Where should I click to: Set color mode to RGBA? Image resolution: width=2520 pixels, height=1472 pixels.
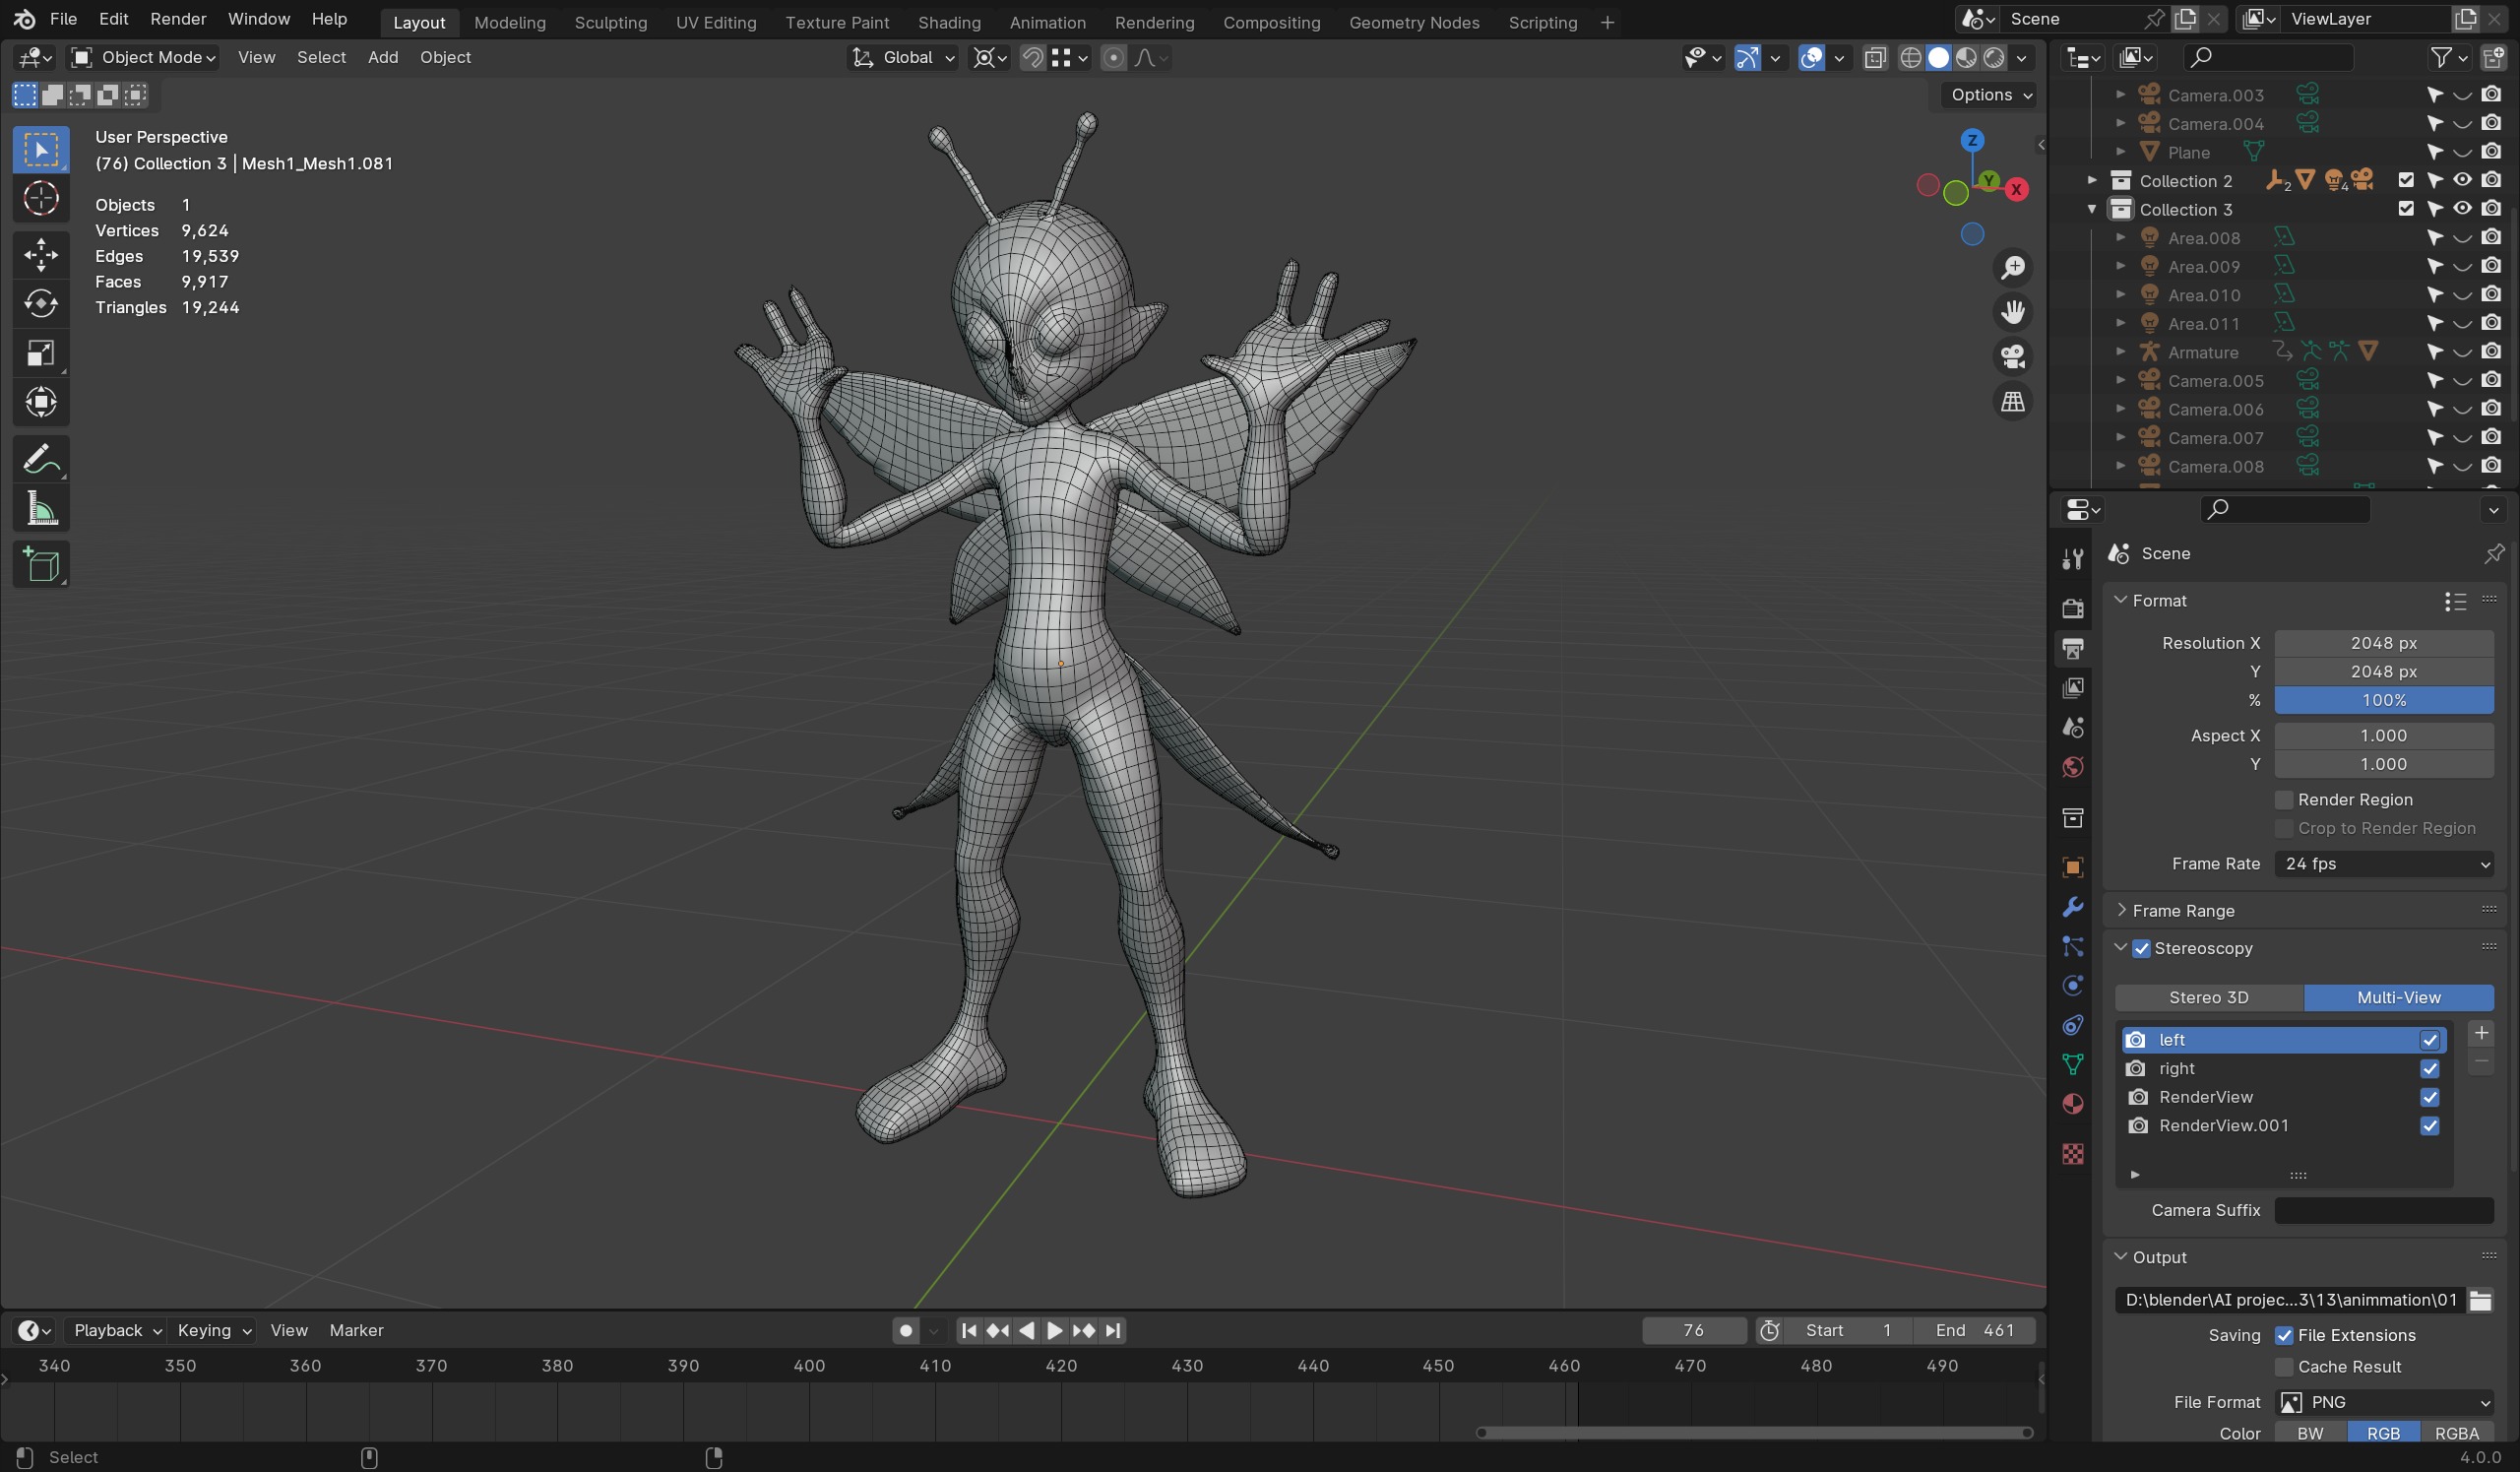(x=2455, y=1432)
